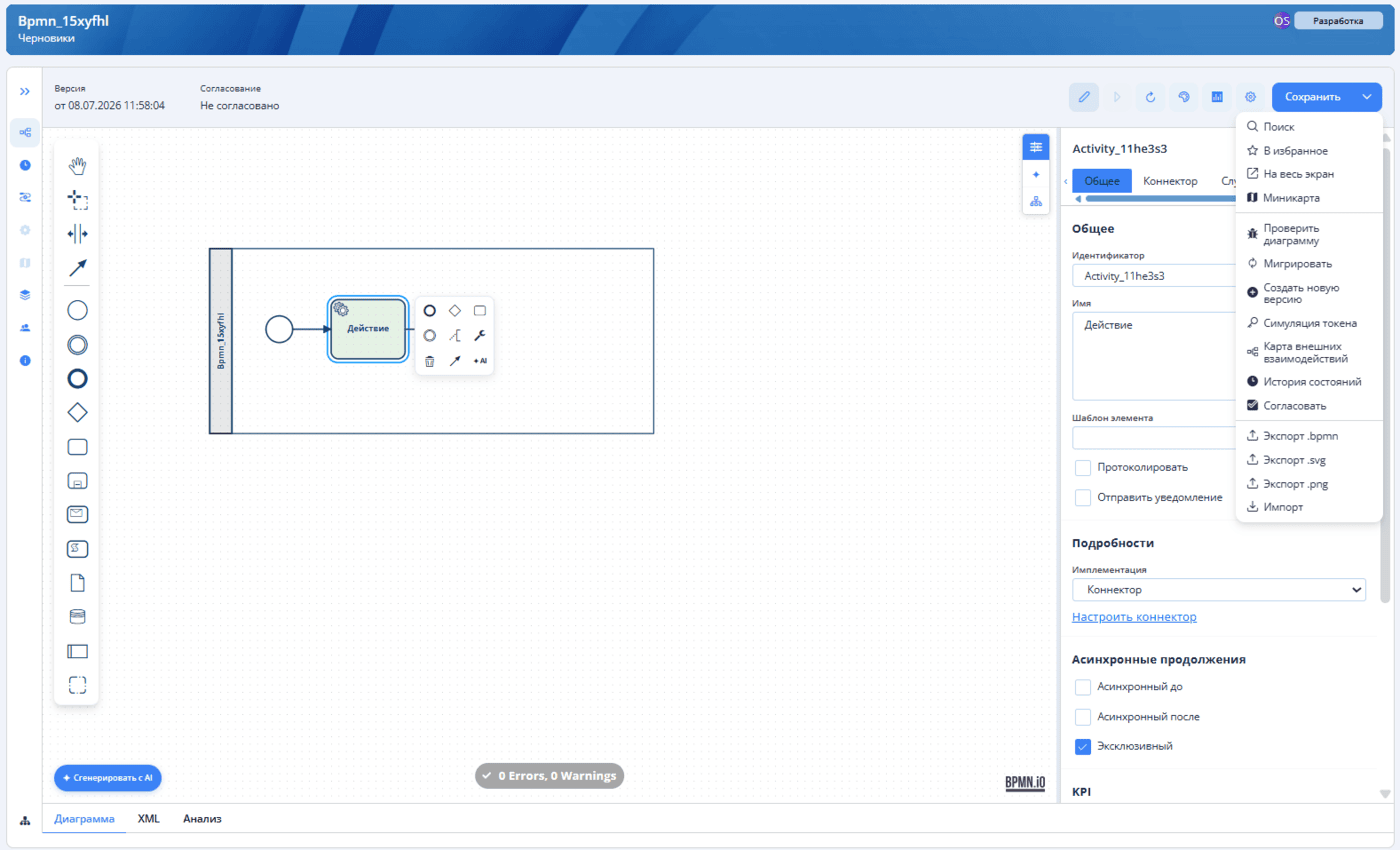This screenshot has width=1400, height=850.
Task: Create a group element from palette
Action: point(77,685)
